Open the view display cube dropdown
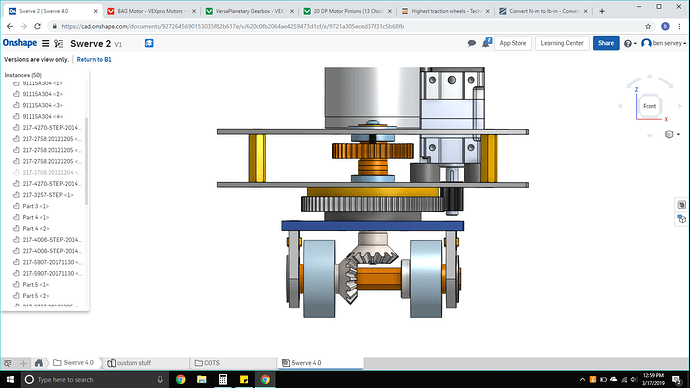The width and height of the screenshot is (690, 388). pyautogui.click(x=672, y=134)
